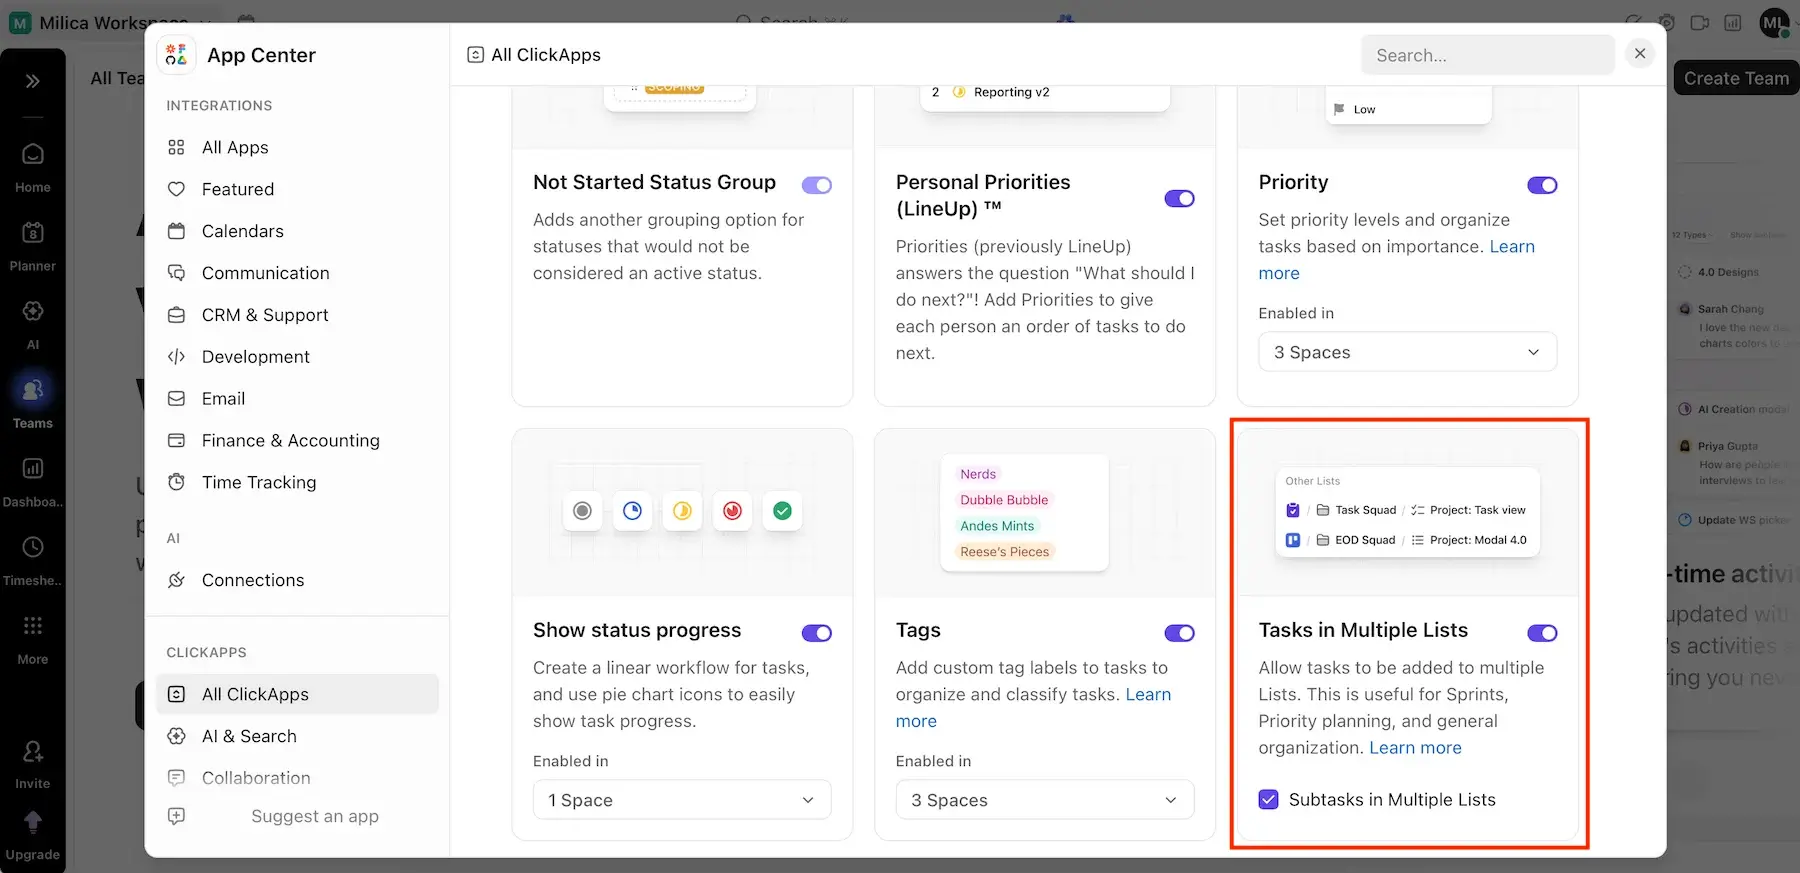Open the AI sidebar icon
This screenshot has height=873, width=1800.
33,311
